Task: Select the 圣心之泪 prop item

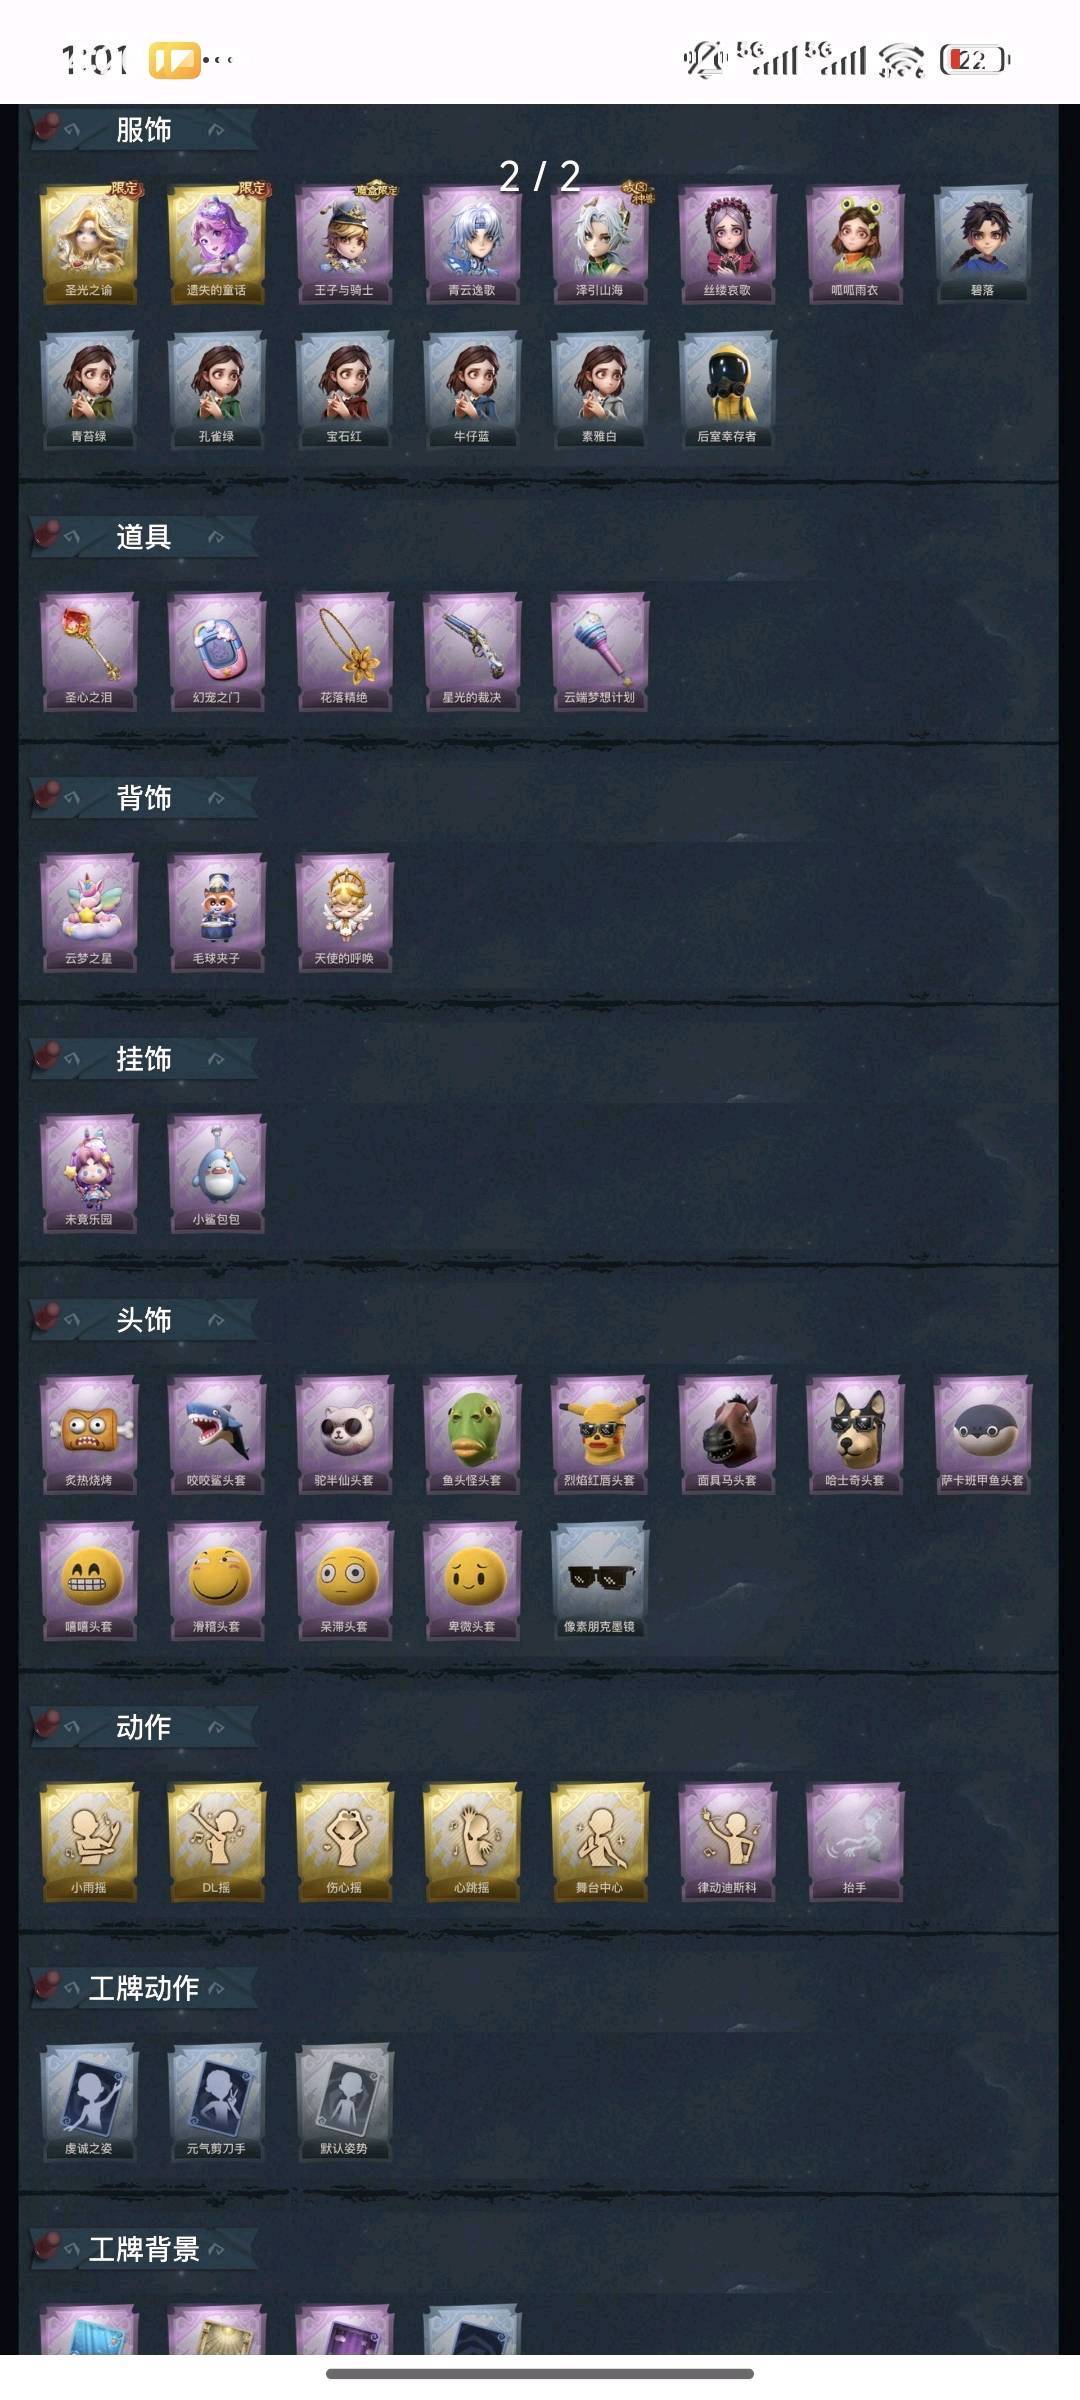Action: point(89,651)
